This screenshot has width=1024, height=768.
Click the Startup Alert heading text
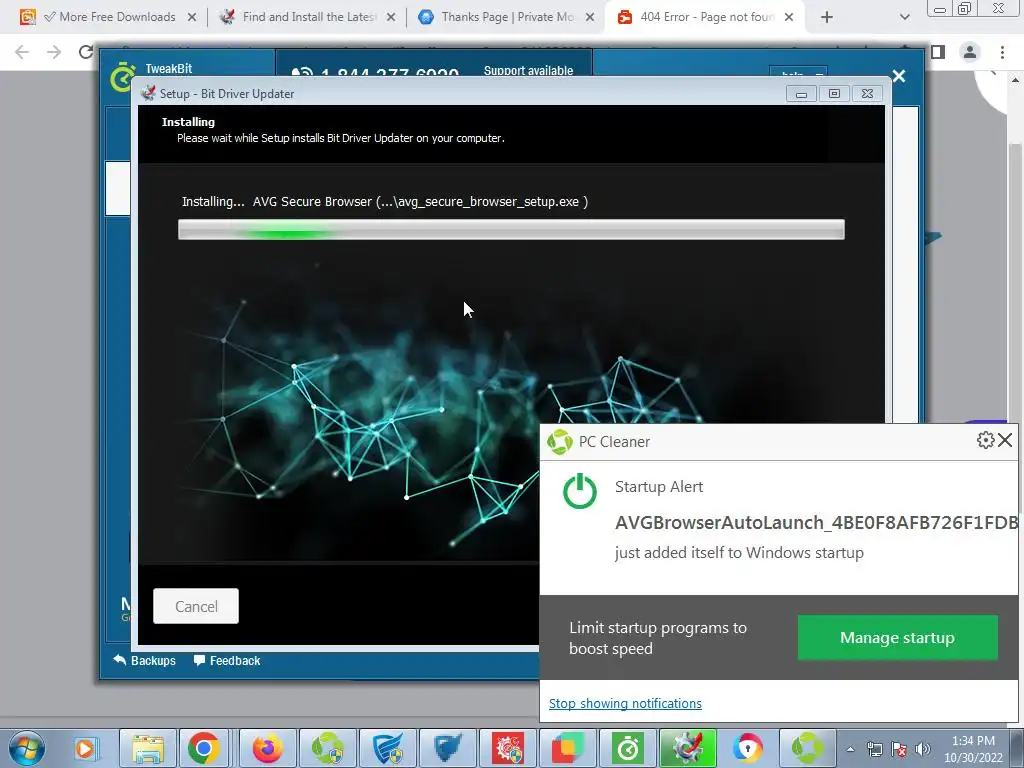click(x=659, y=487)
